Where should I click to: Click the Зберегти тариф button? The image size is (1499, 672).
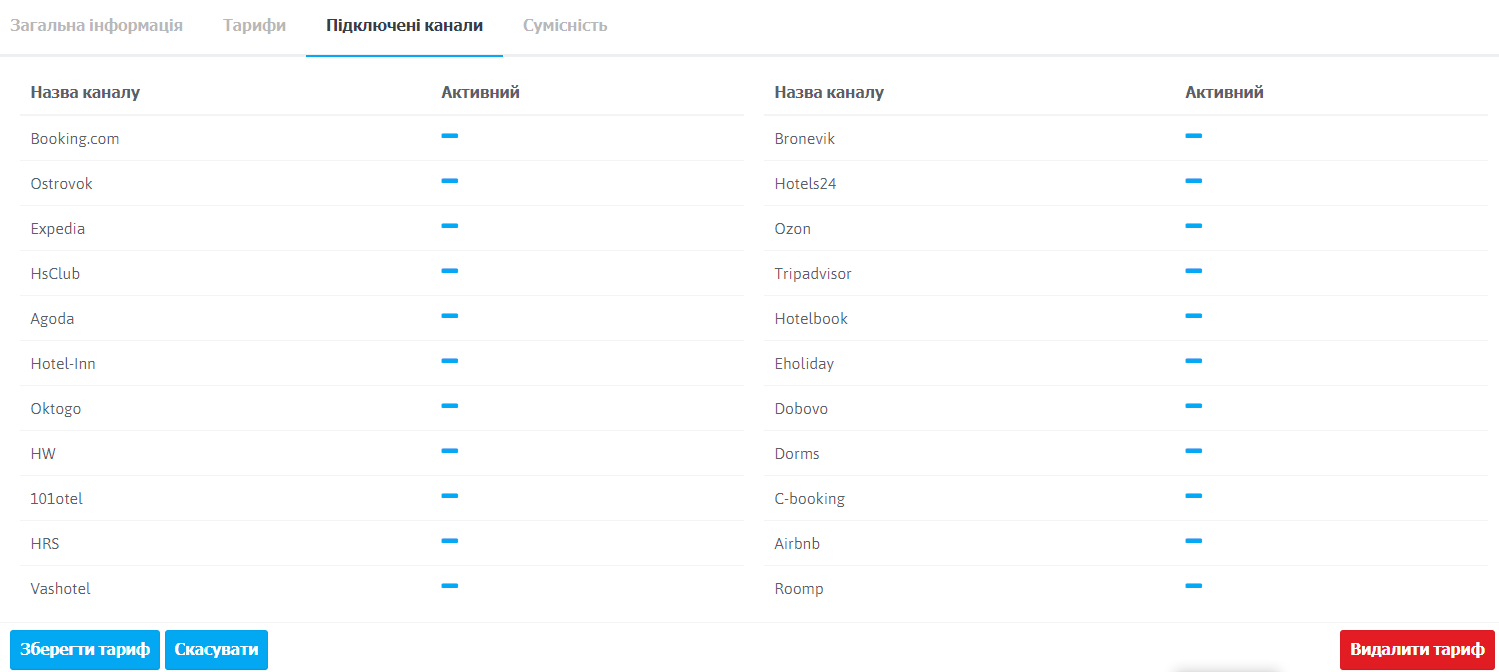click(x=85, y=650)
